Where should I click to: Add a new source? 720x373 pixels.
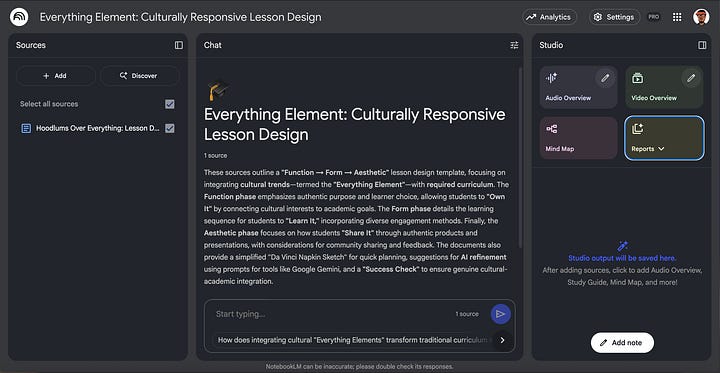pos(56,76)
